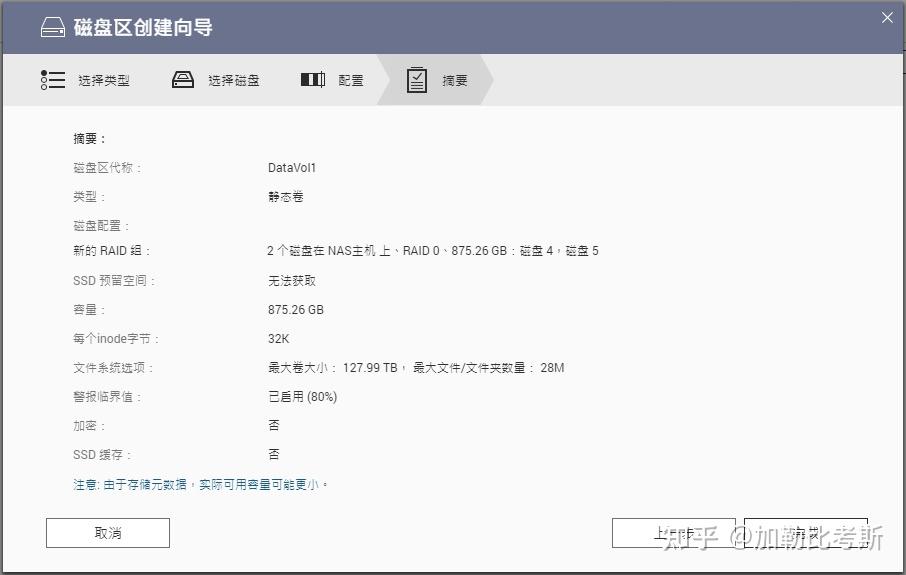Click the list icon for 选择类型 step

[x=53, y=80]
